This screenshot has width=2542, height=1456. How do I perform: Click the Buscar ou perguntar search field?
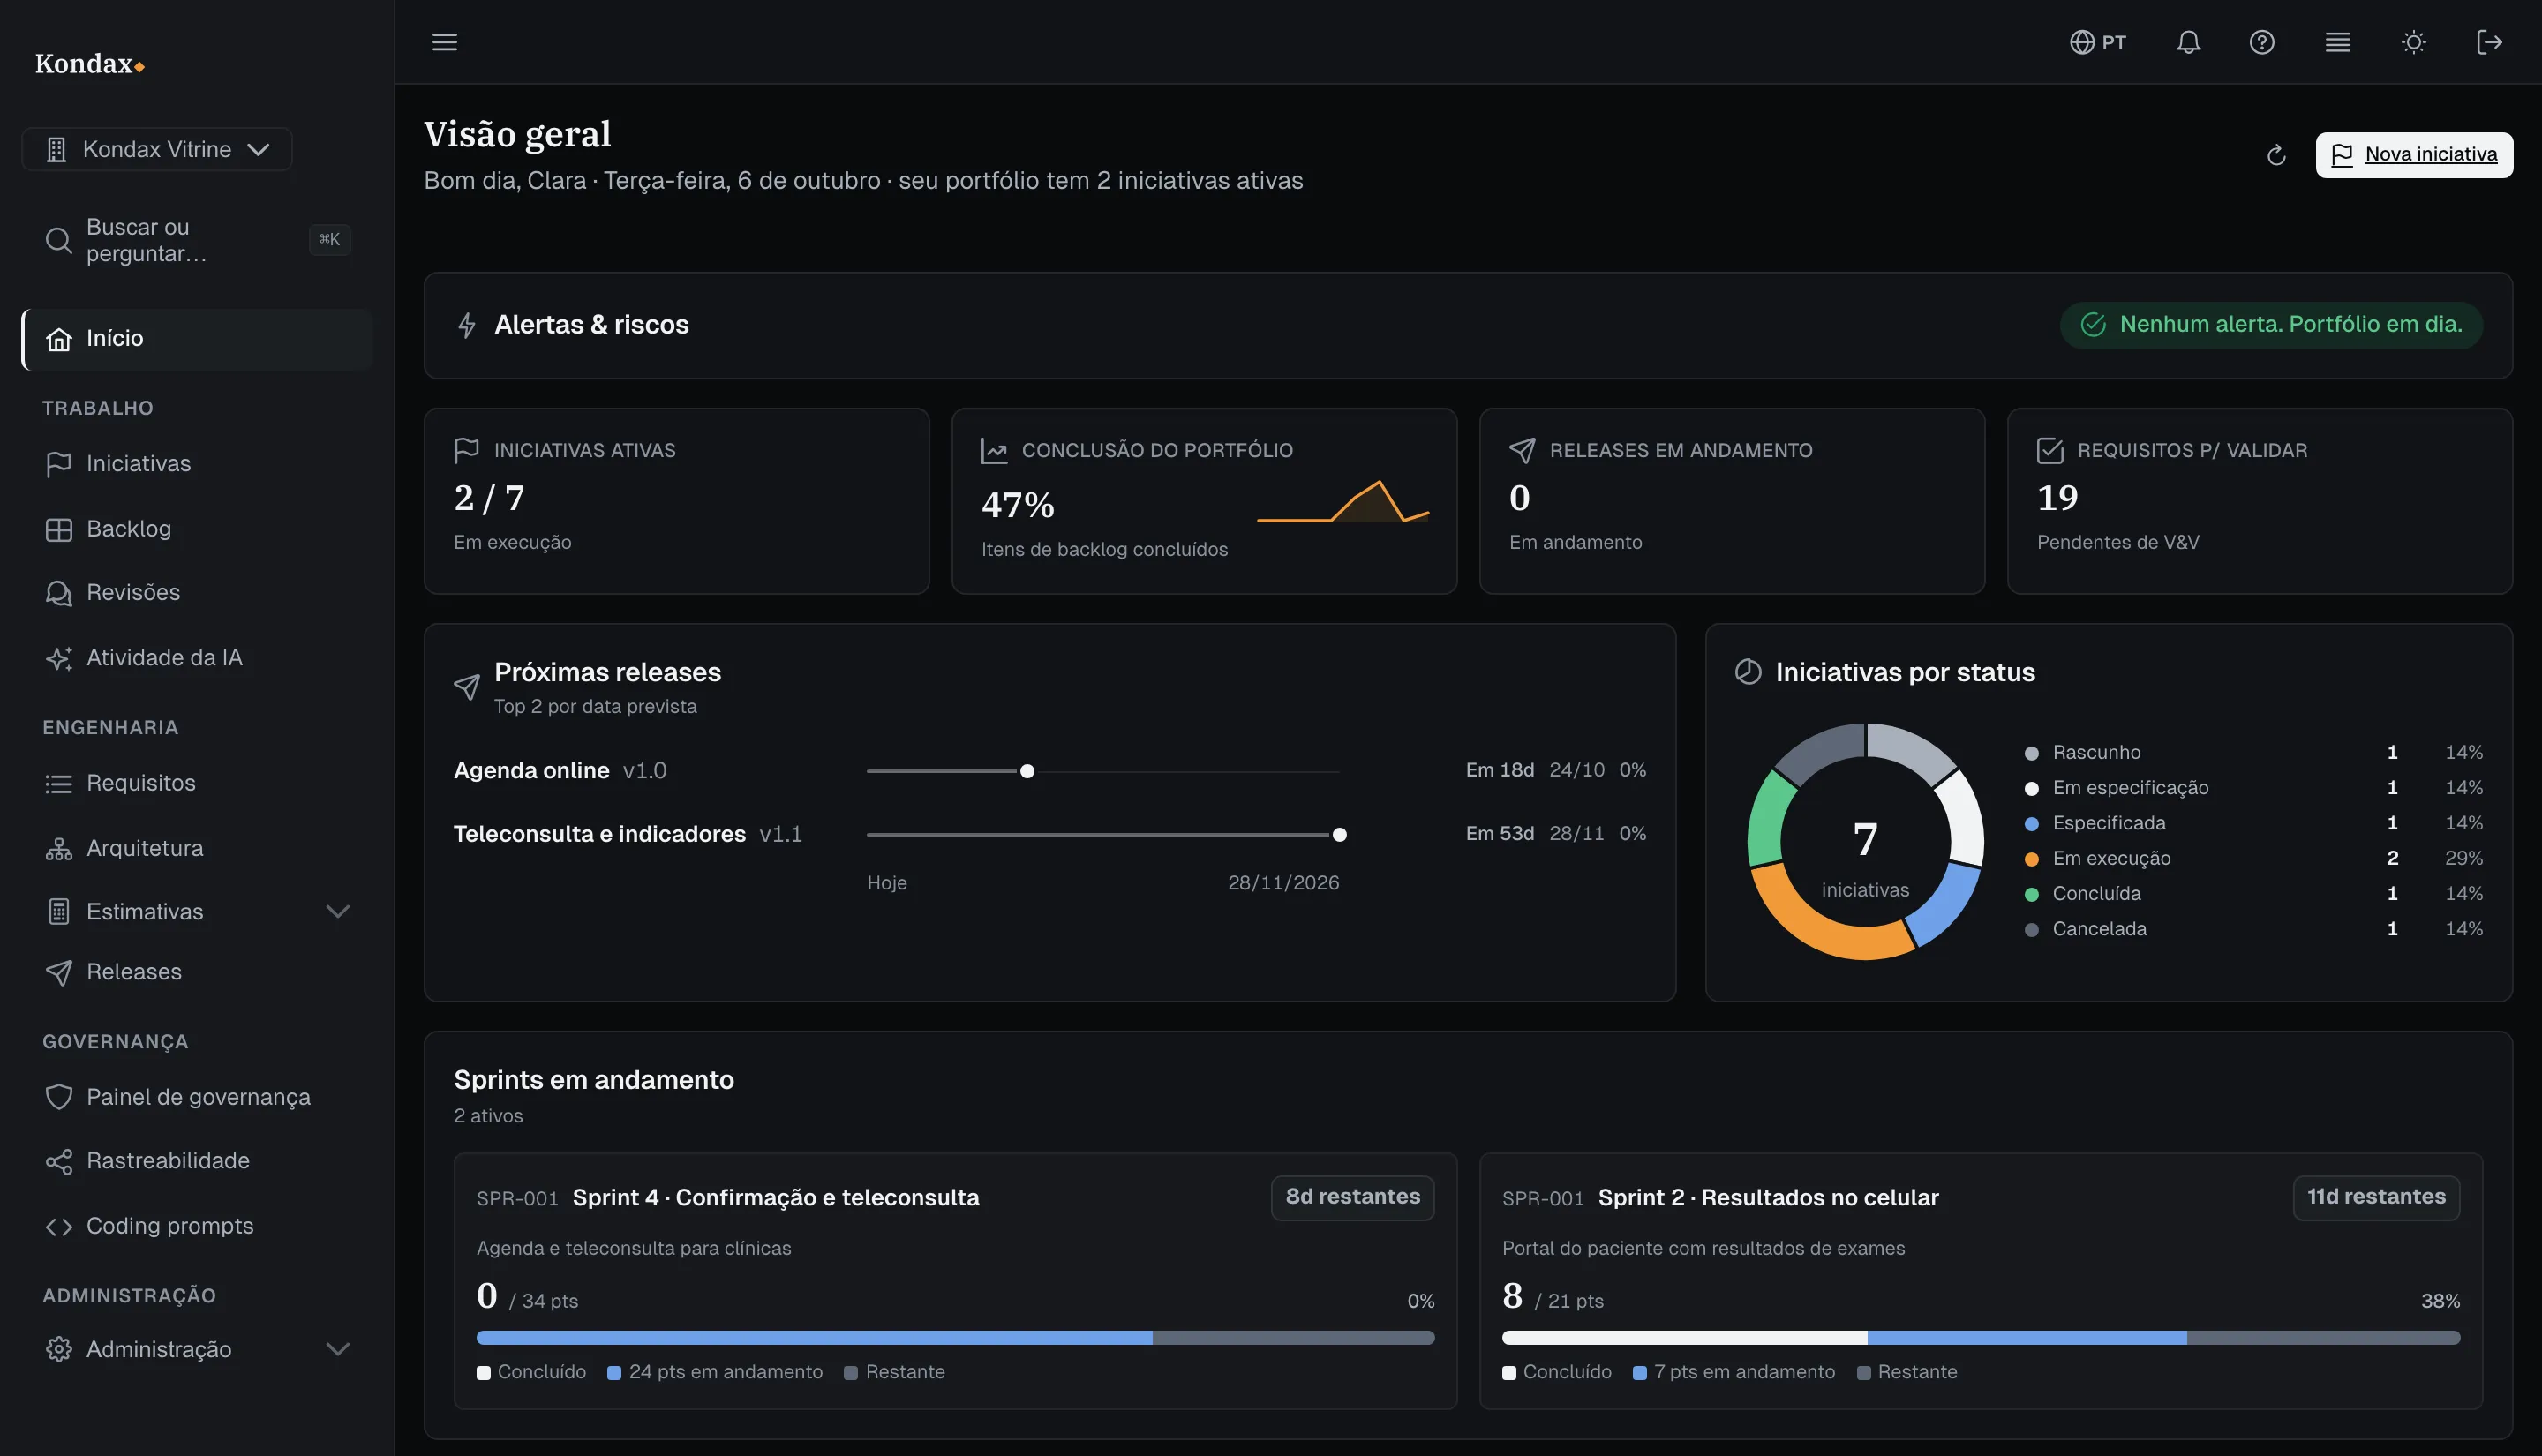[x=197, y=240]
